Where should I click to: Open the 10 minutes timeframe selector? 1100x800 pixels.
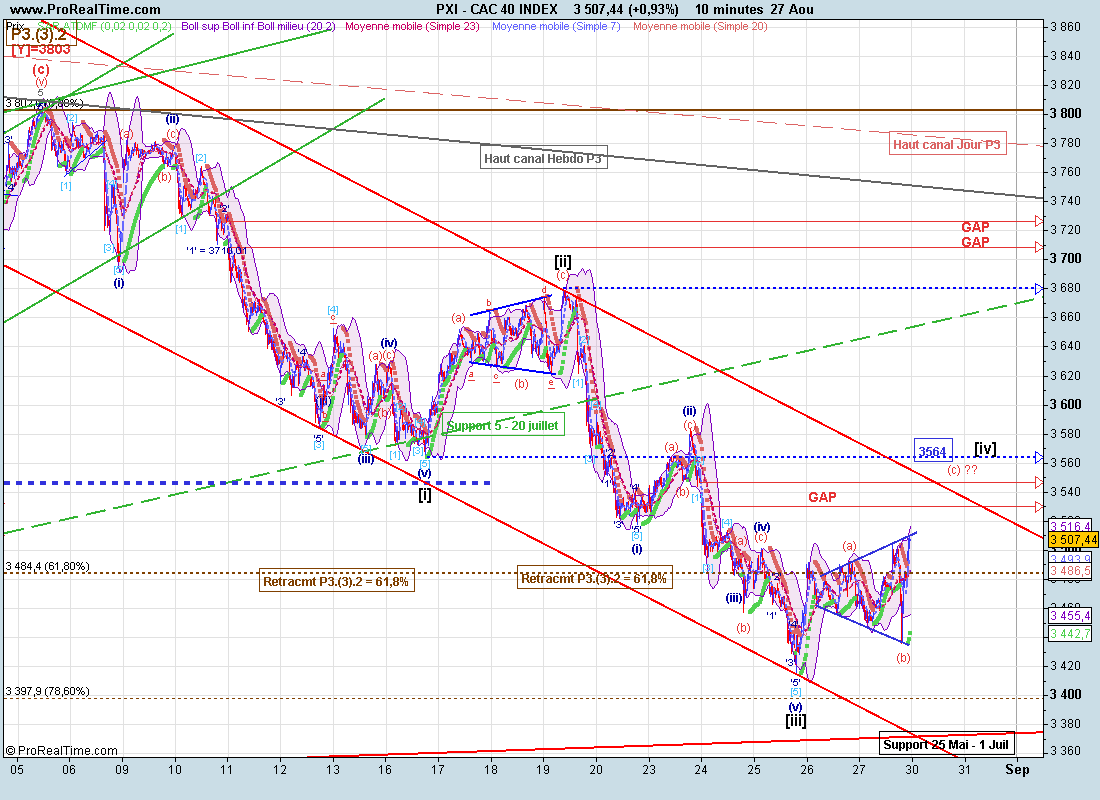(735, 9)
